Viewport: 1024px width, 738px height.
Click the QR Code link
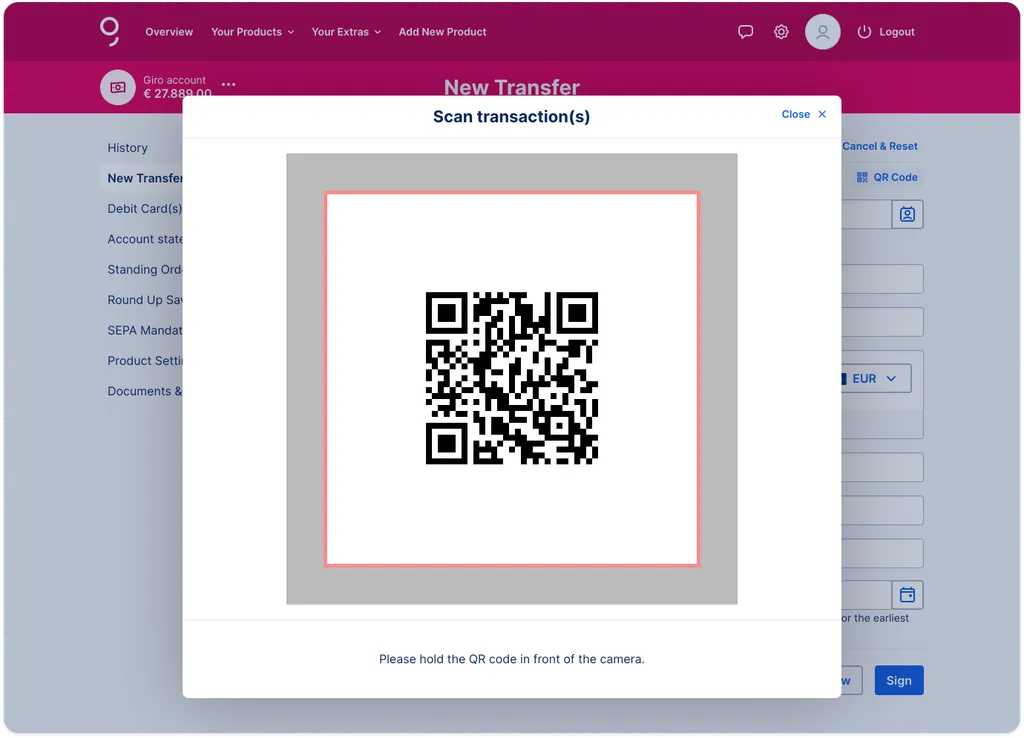[895, 177]
